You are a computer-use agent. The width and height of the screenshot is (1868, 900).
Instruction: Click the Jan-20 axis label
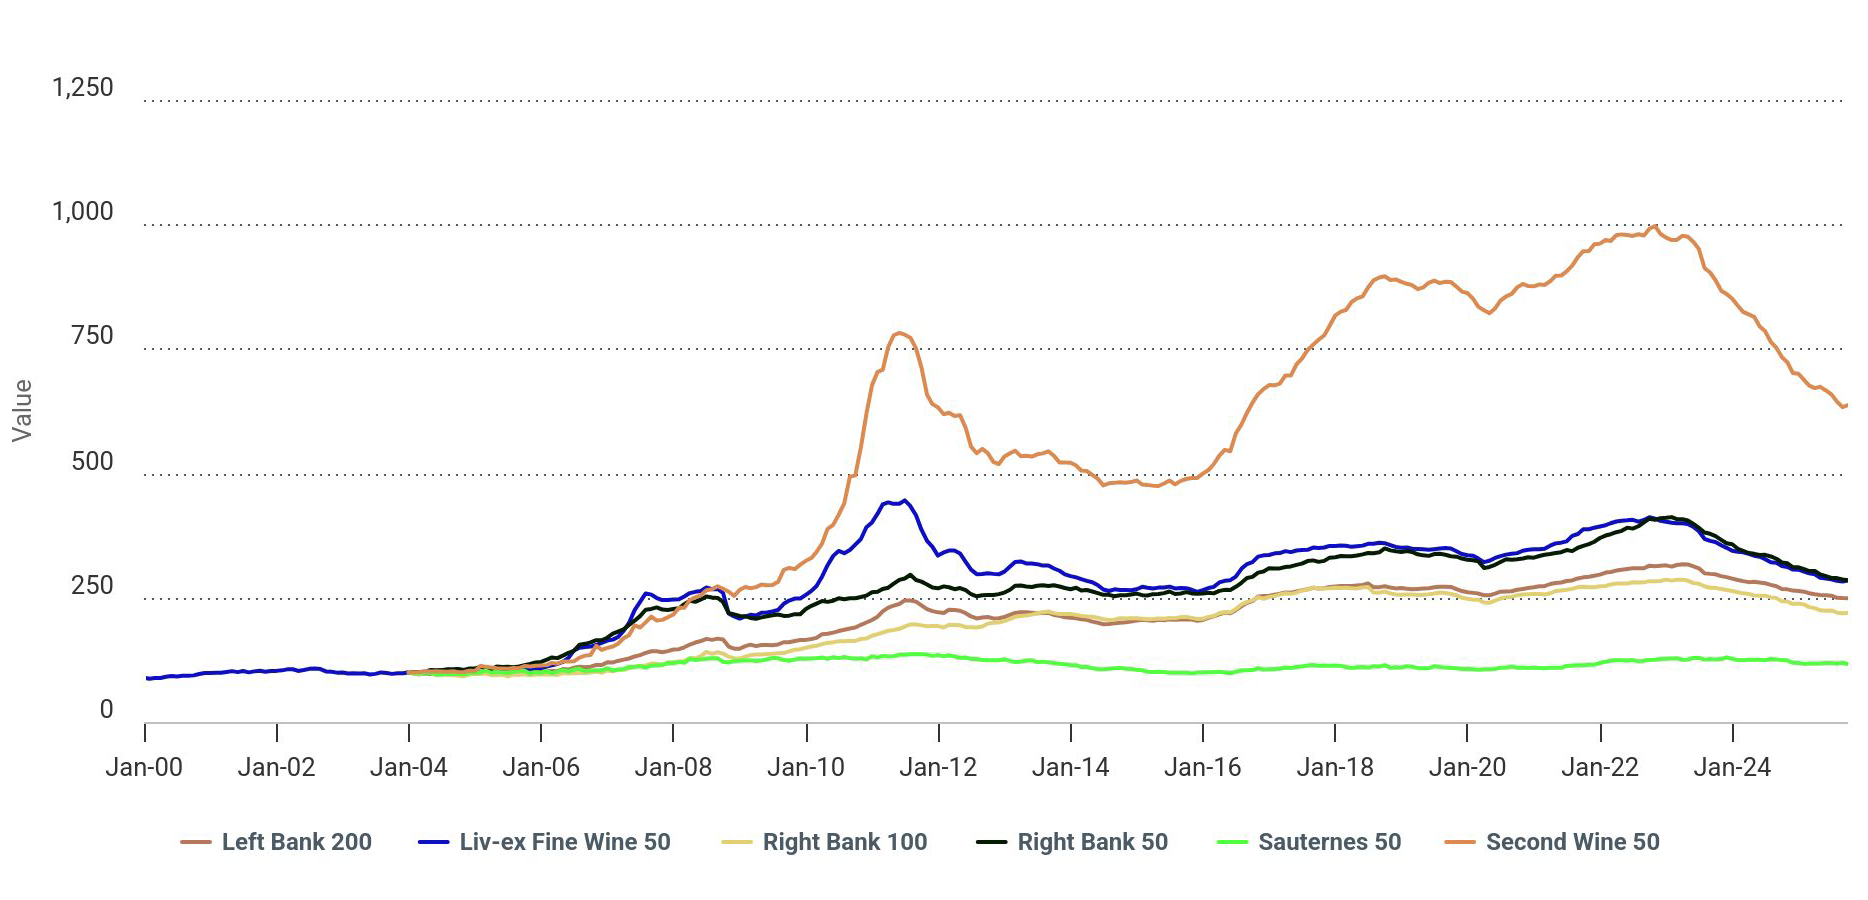[1467, 767]
